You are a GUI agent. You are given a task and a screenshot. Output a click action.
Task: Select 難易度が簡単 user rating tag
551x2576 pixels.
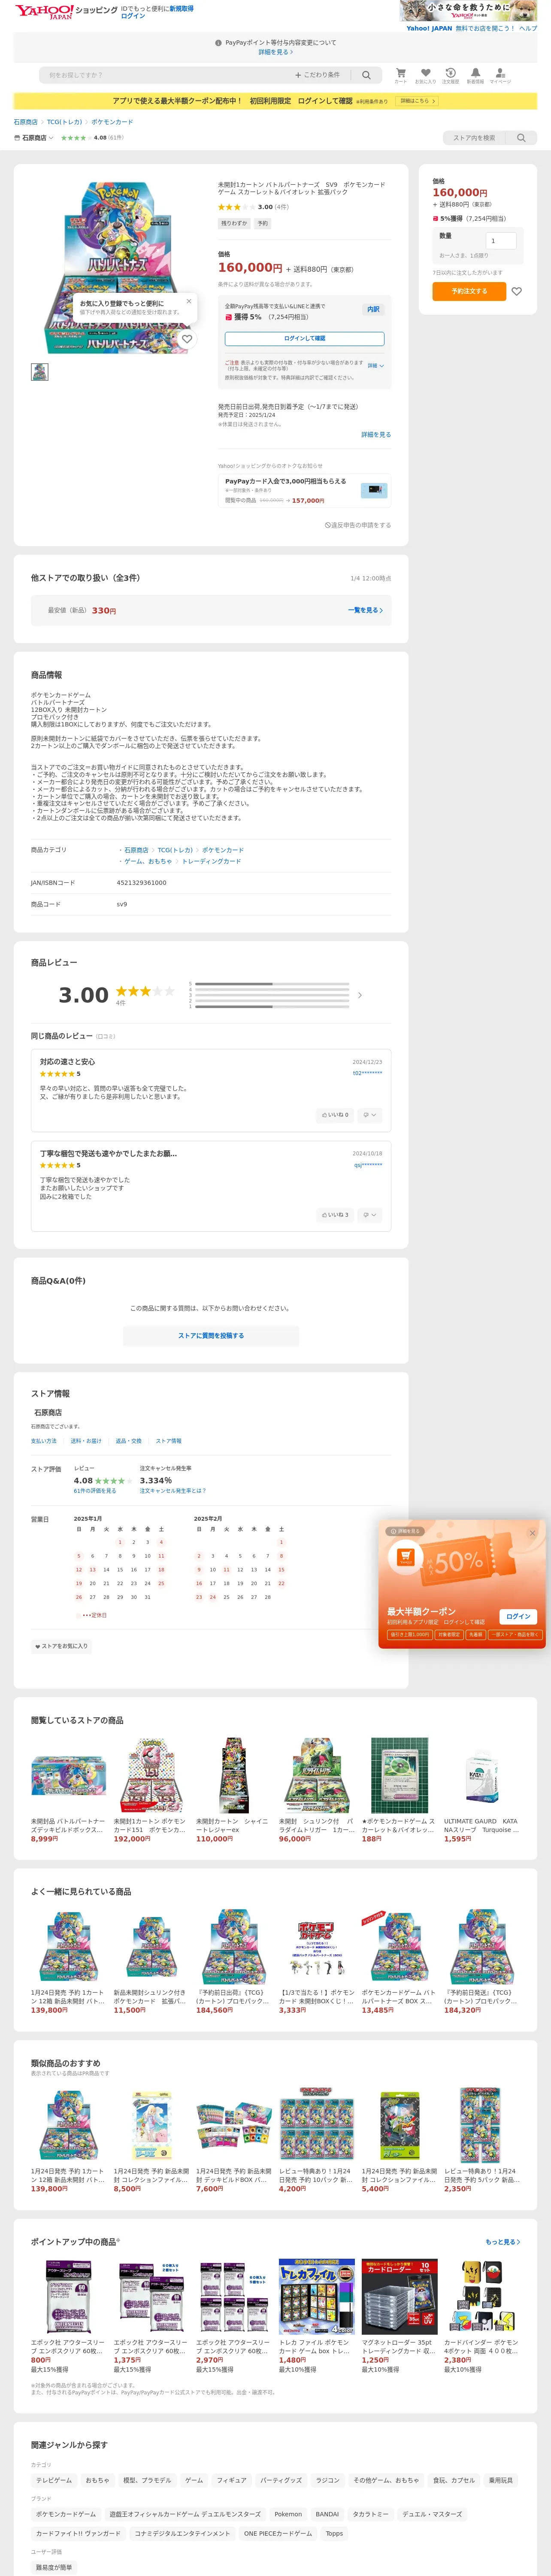(54, 2567)
